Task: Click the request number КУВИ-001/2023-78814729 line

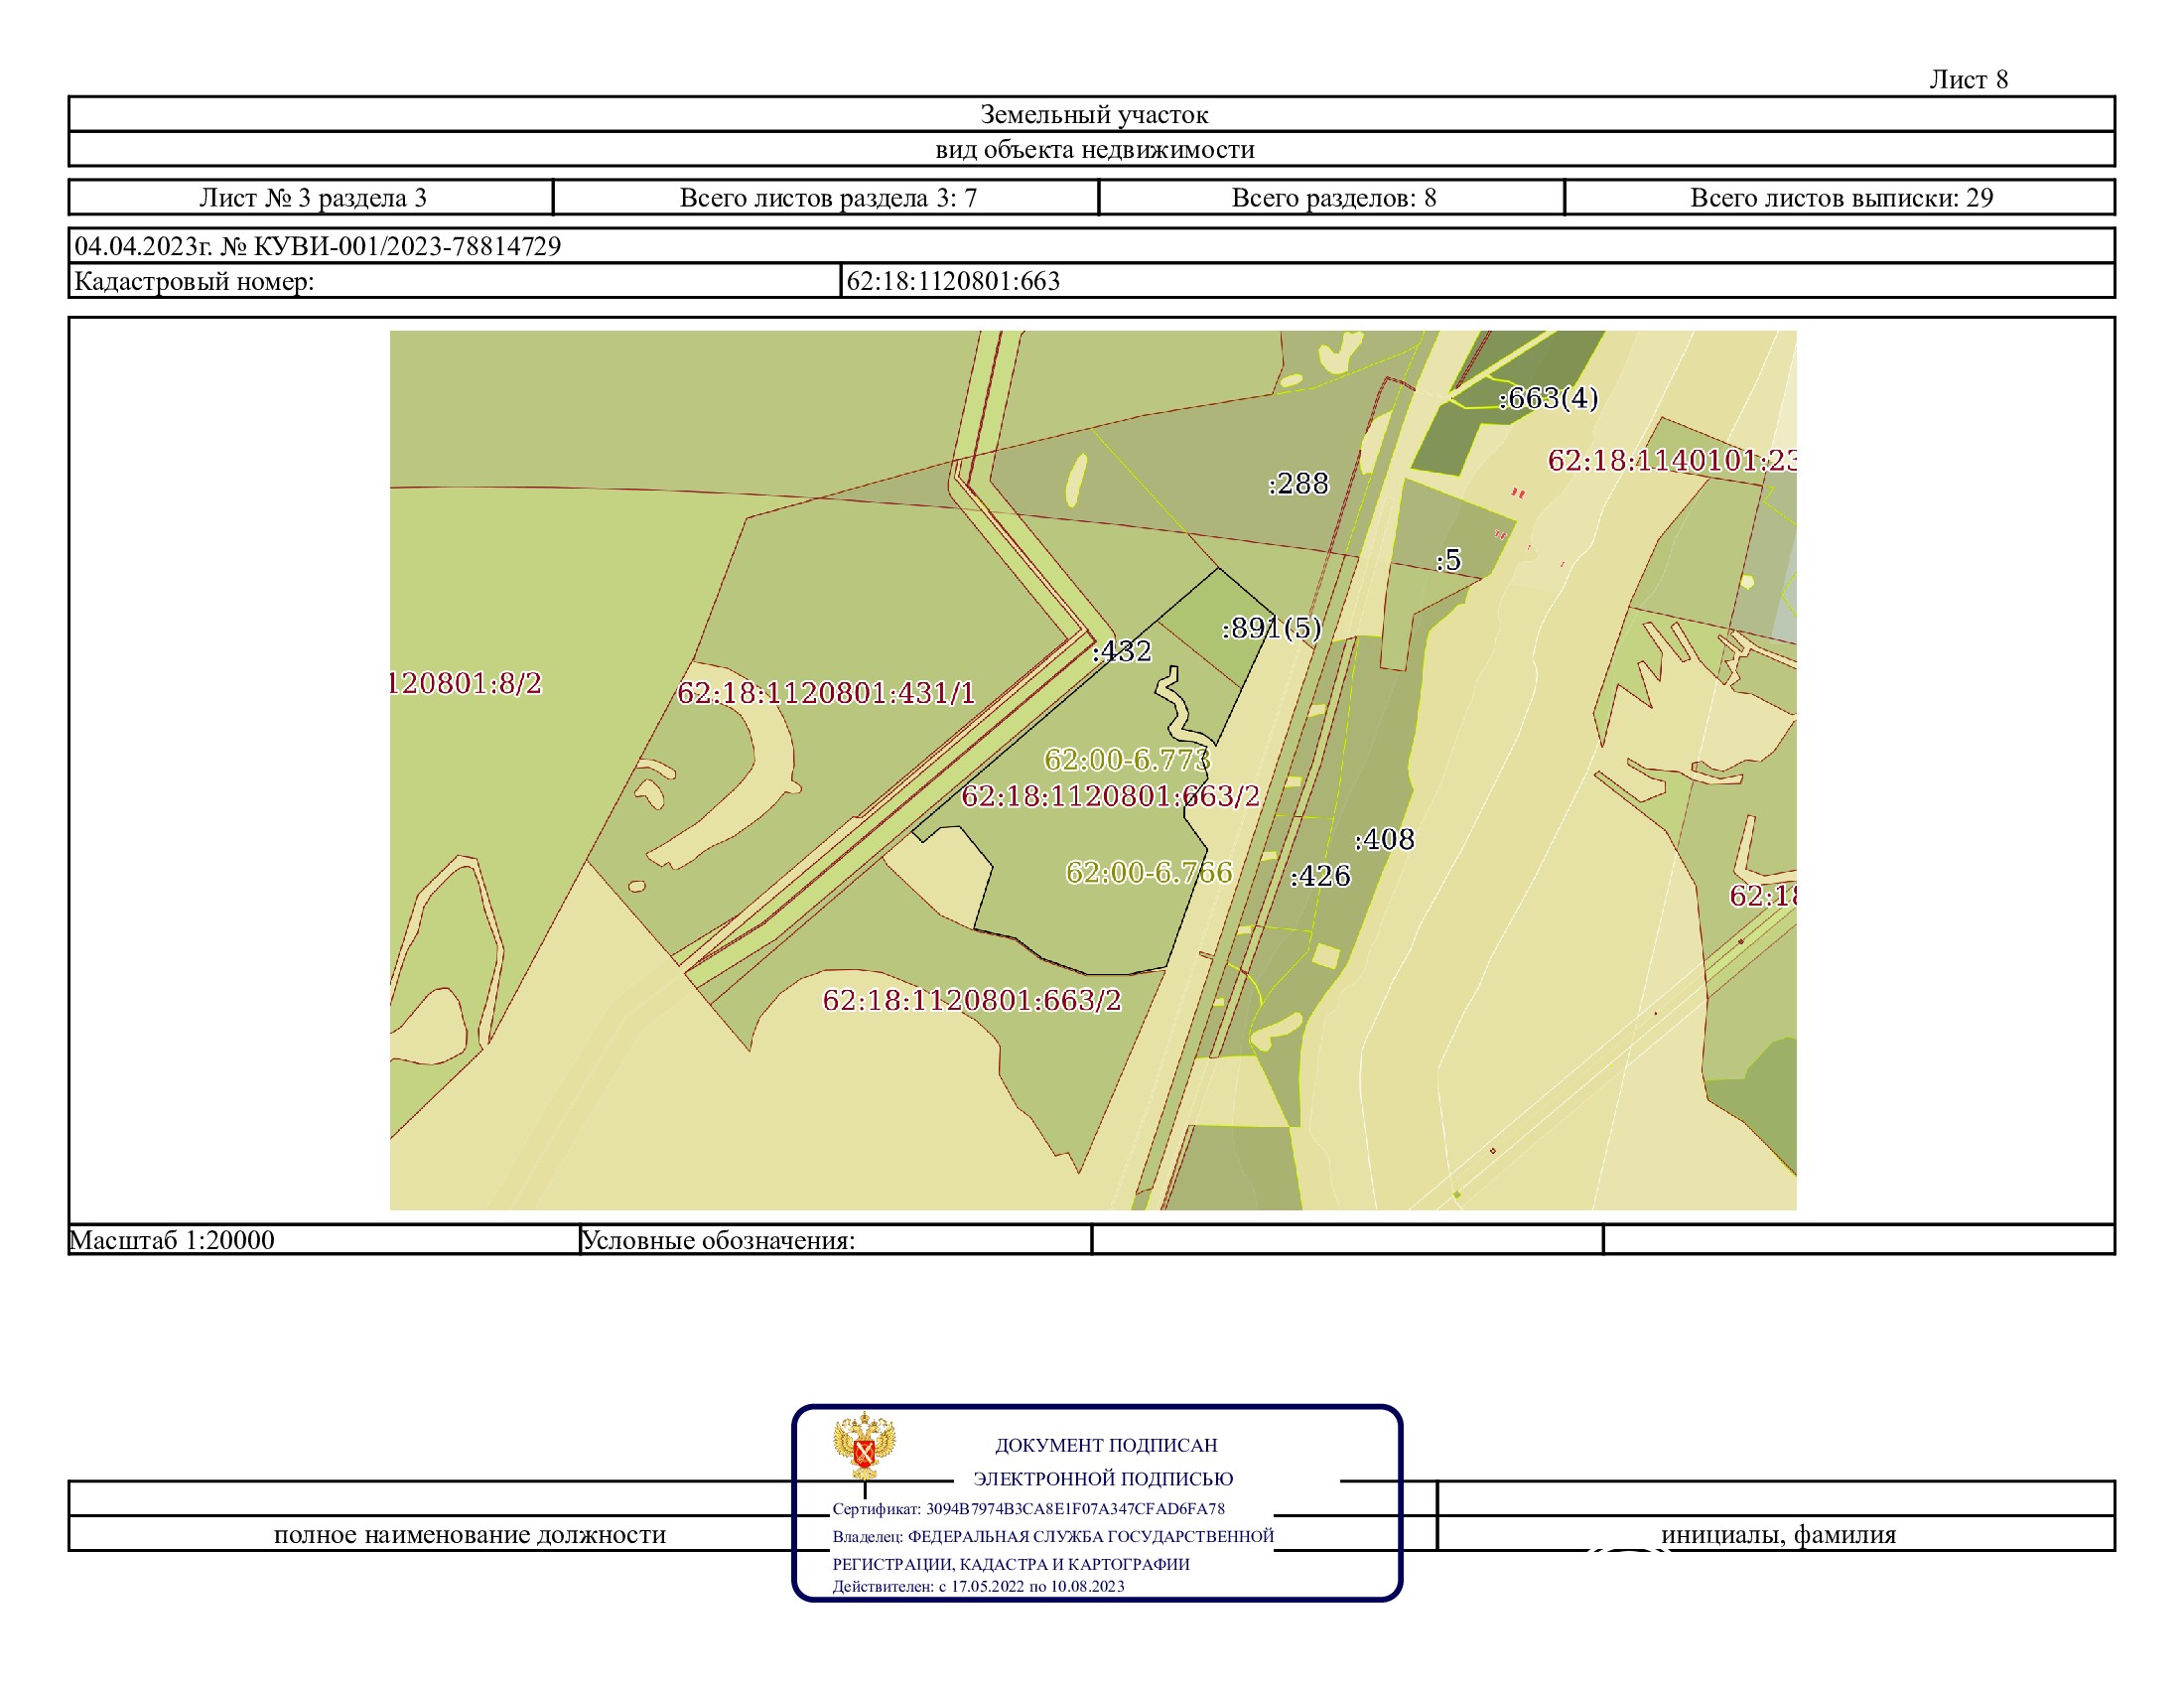Action: point(318,246)
